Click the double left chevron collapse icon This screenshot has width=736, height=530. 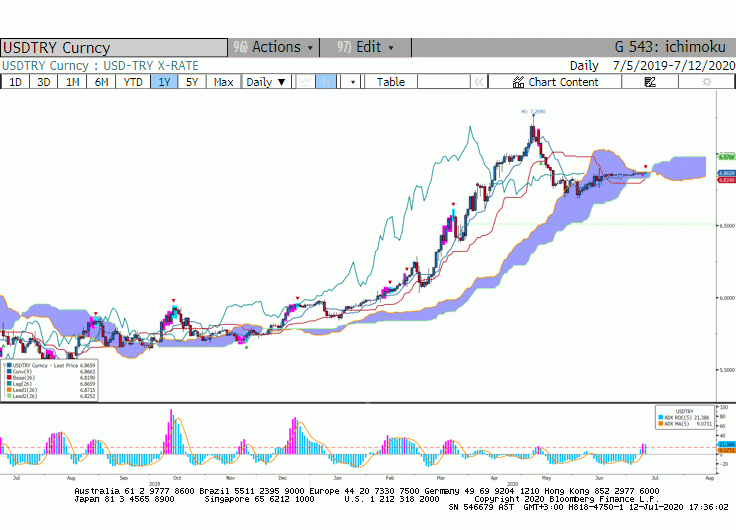tap(479, 82)
